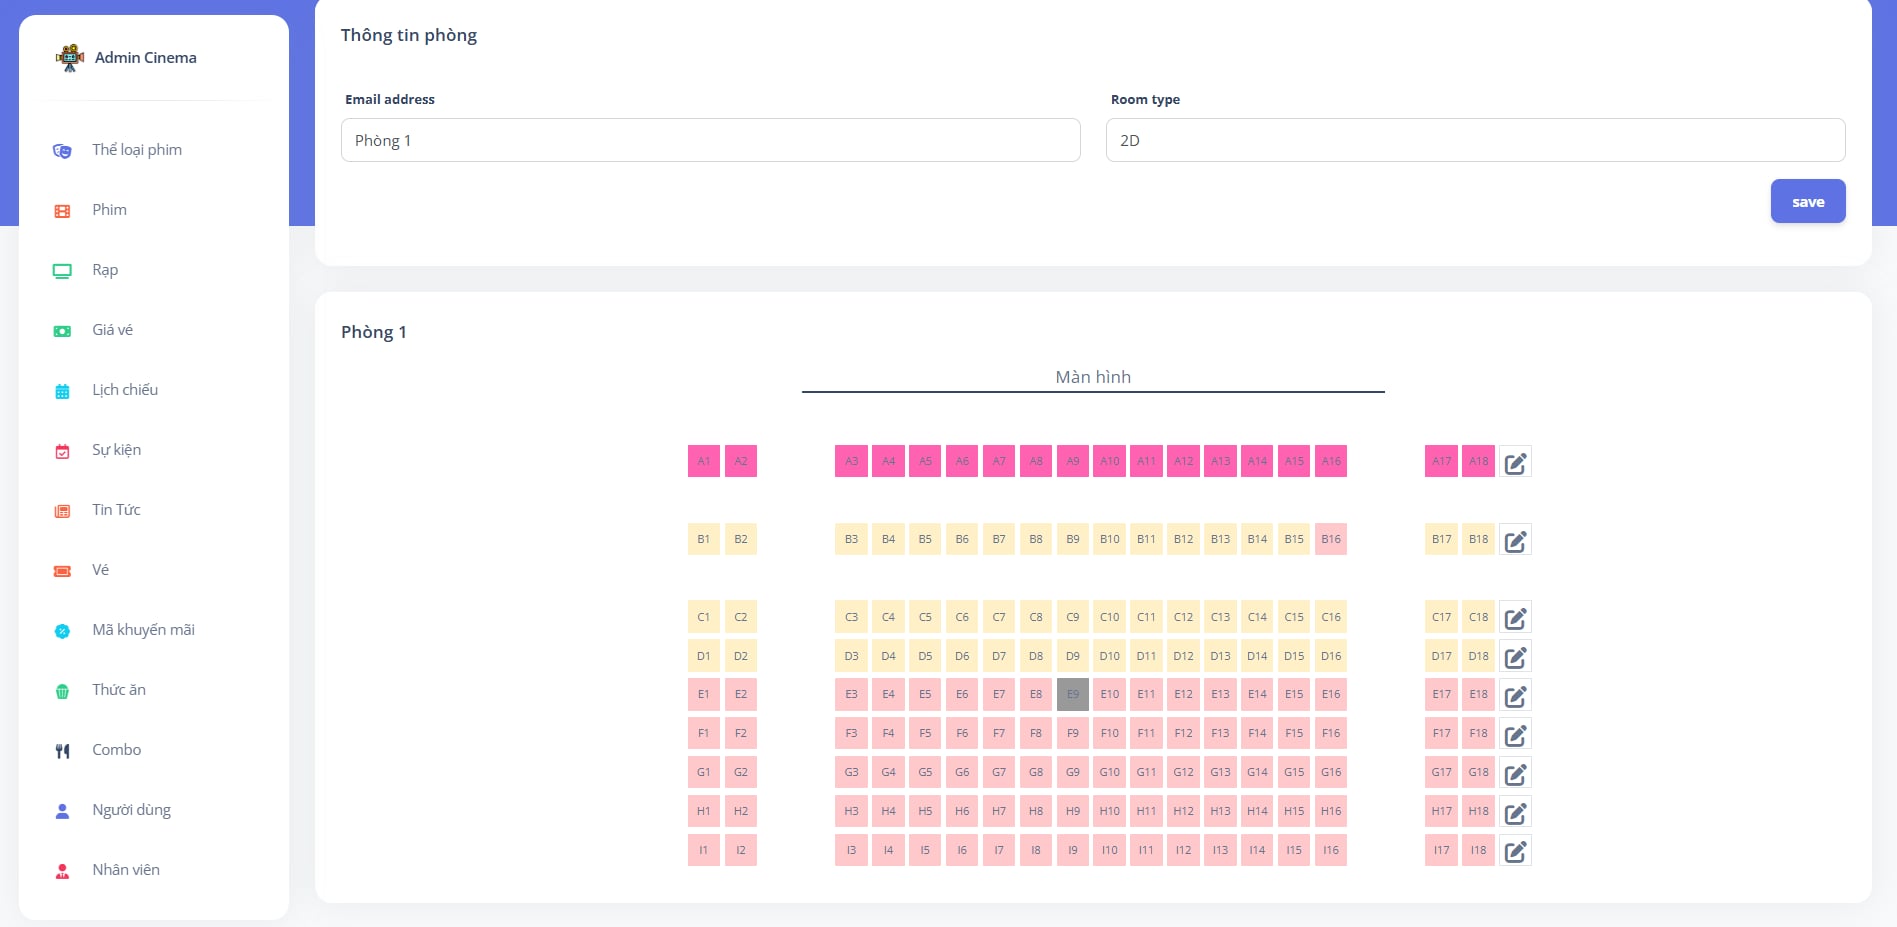The width and height of the screenshot is (1897, 927).
Task: Select seat E2
Action: coord(741,694)
